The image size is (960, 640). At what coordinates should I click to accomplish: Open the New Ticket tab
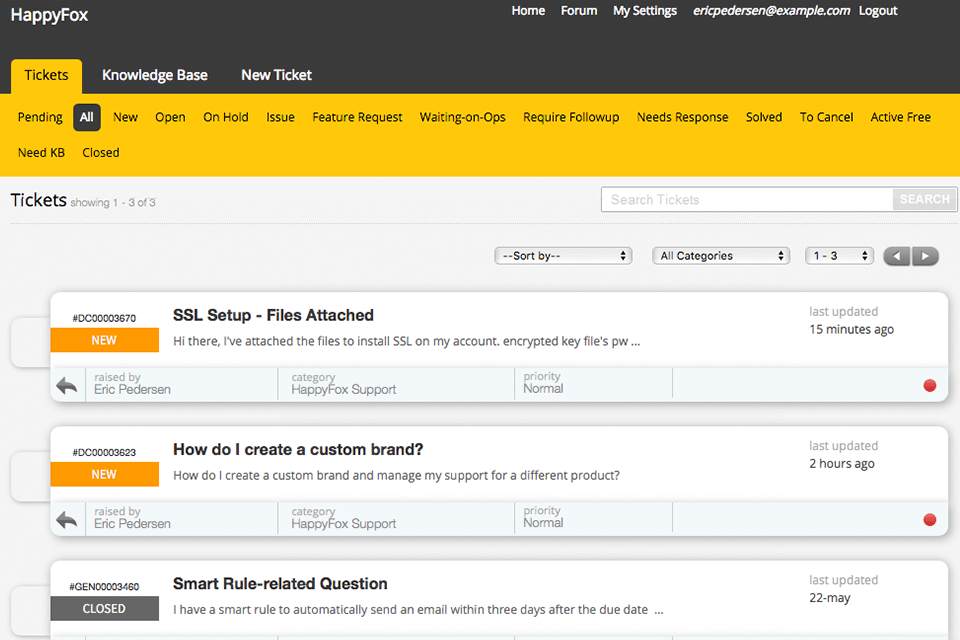(276, 75)
